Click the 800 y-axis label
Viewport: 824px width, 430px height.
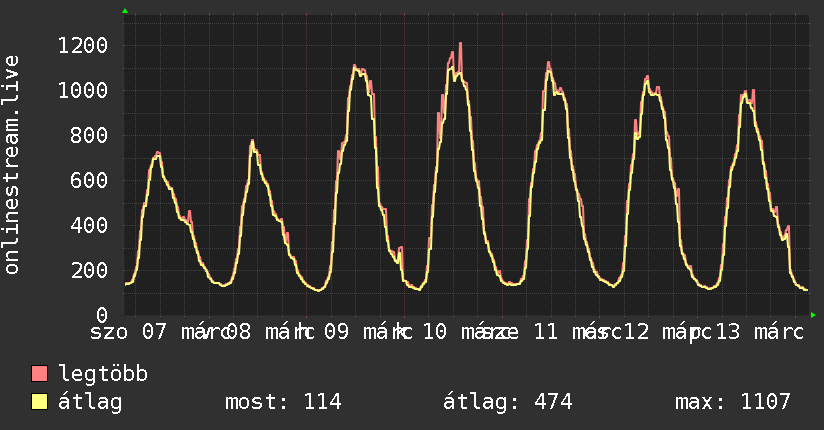click(x=89, y=136)
